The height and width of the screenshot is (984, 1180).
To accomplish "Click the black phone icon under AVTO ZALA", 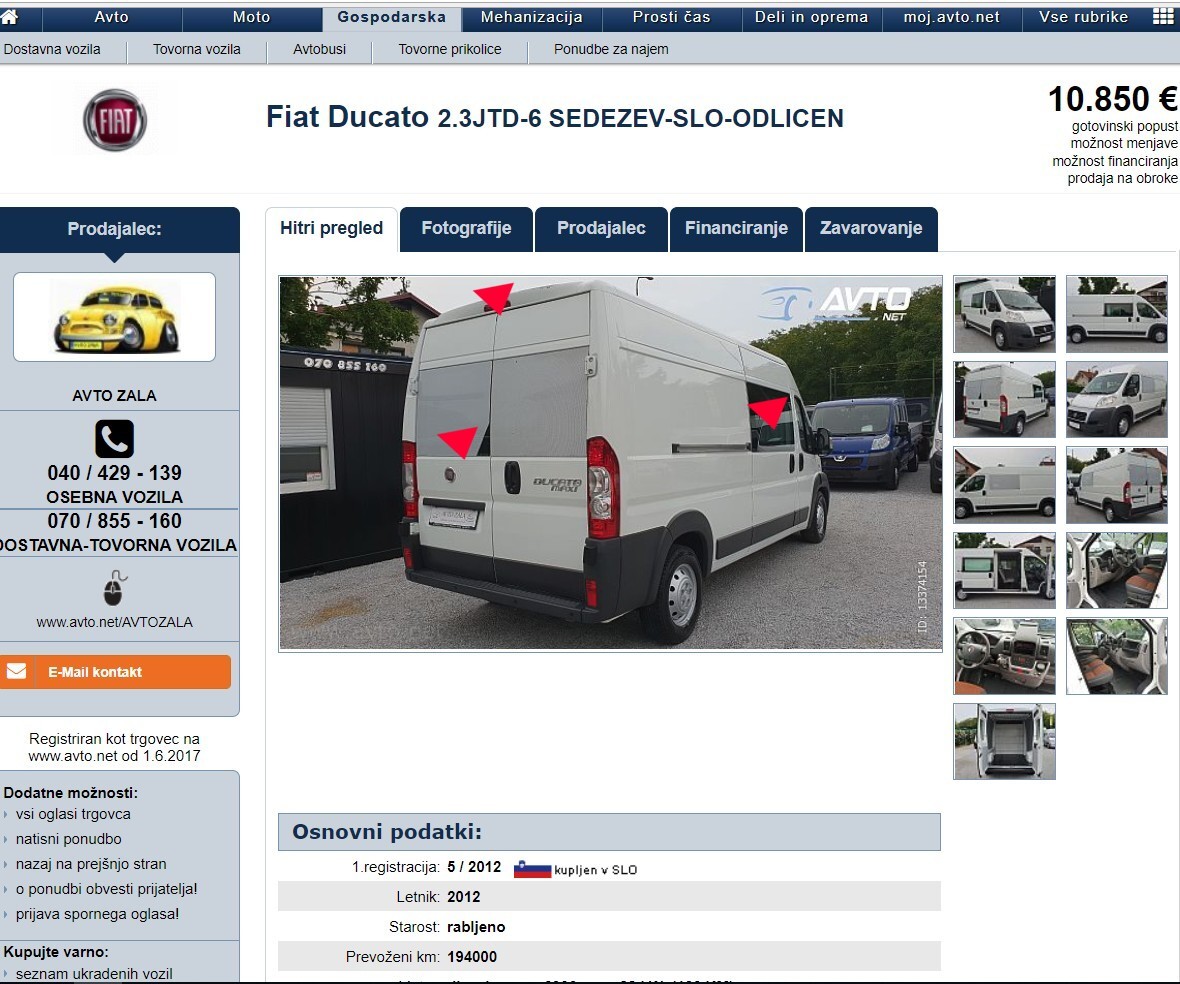I will pos(114,439).
